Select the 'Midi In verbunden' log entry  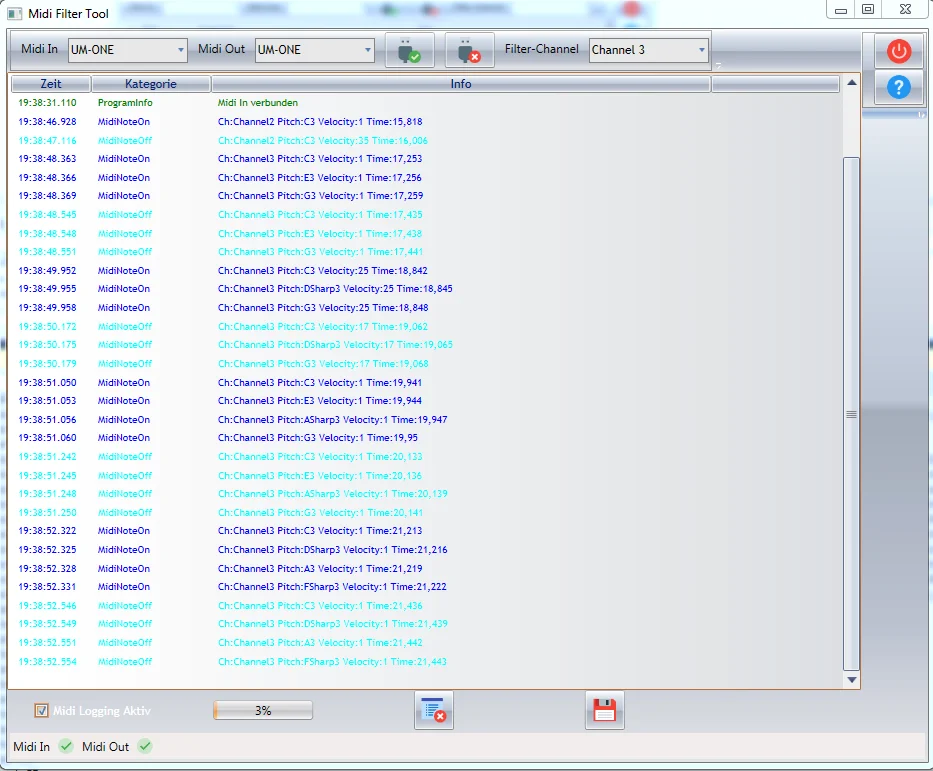[425, 103]
